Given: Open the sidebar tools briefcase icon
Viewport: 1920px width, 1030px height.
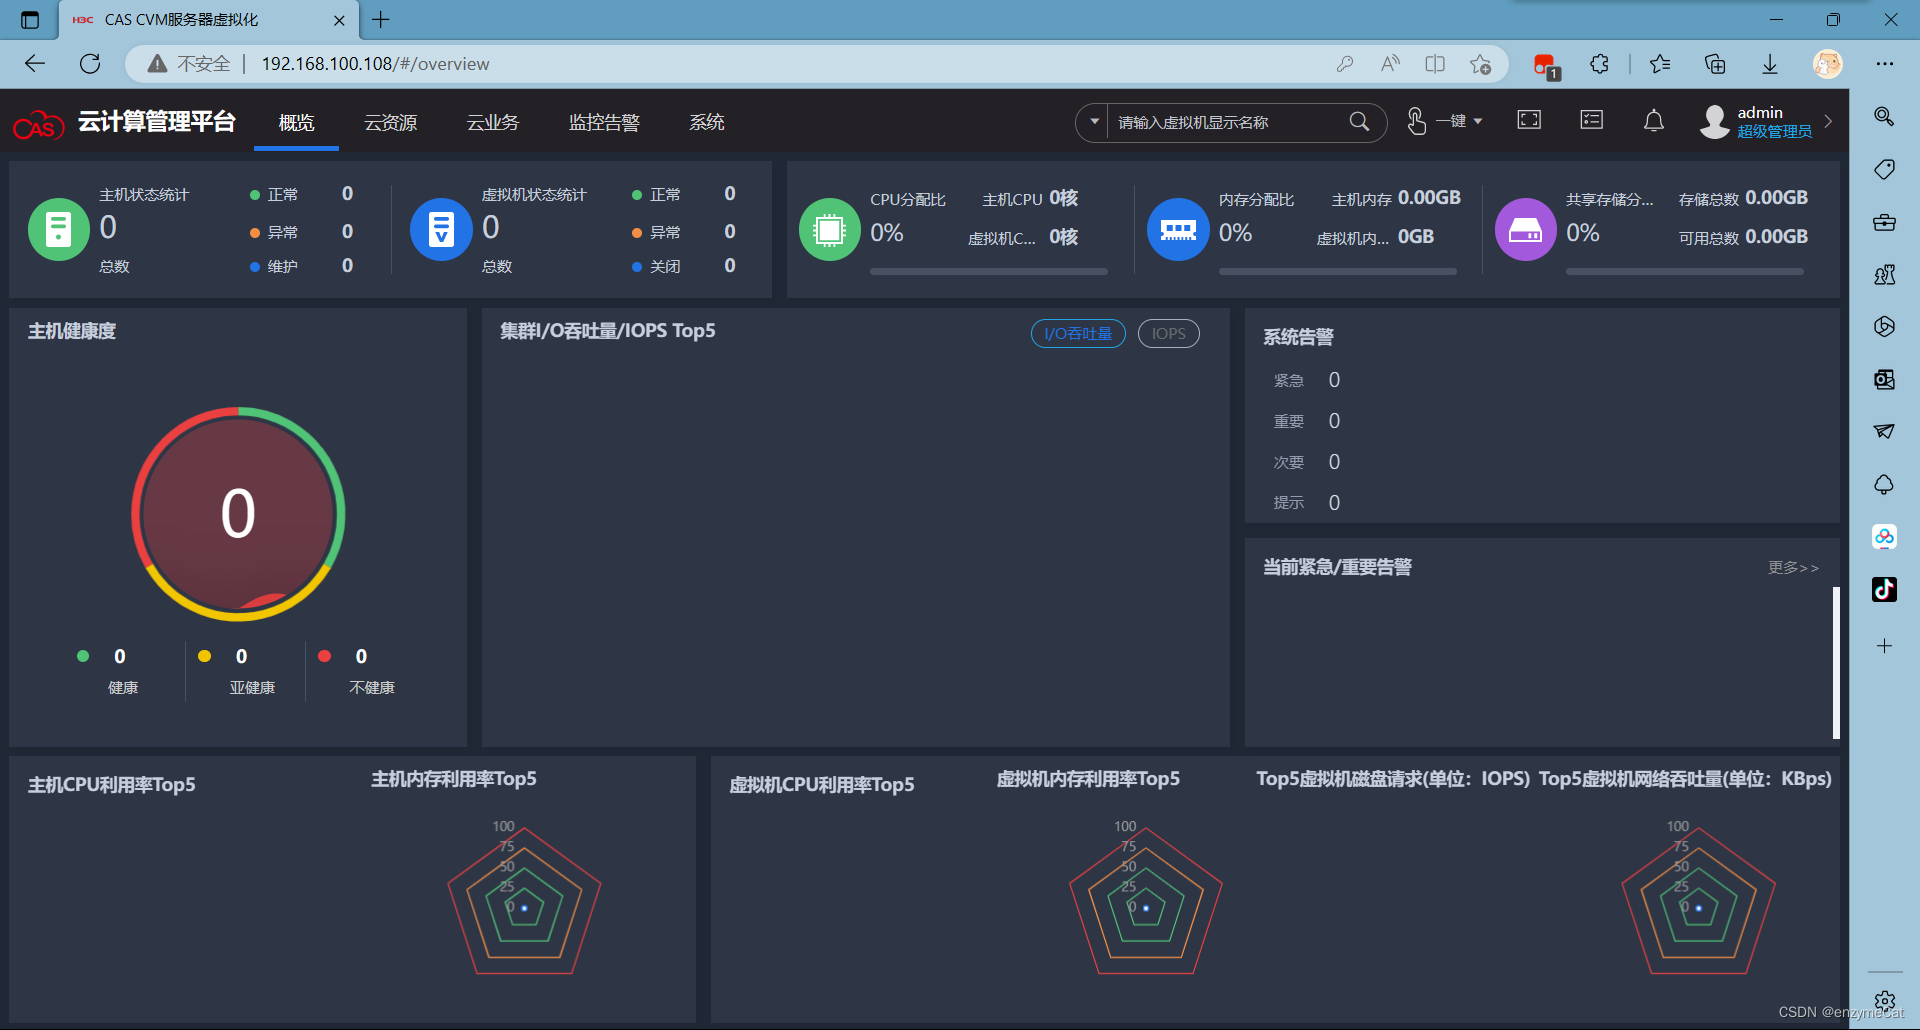Looking at the screenshot, I should 1884,222.
